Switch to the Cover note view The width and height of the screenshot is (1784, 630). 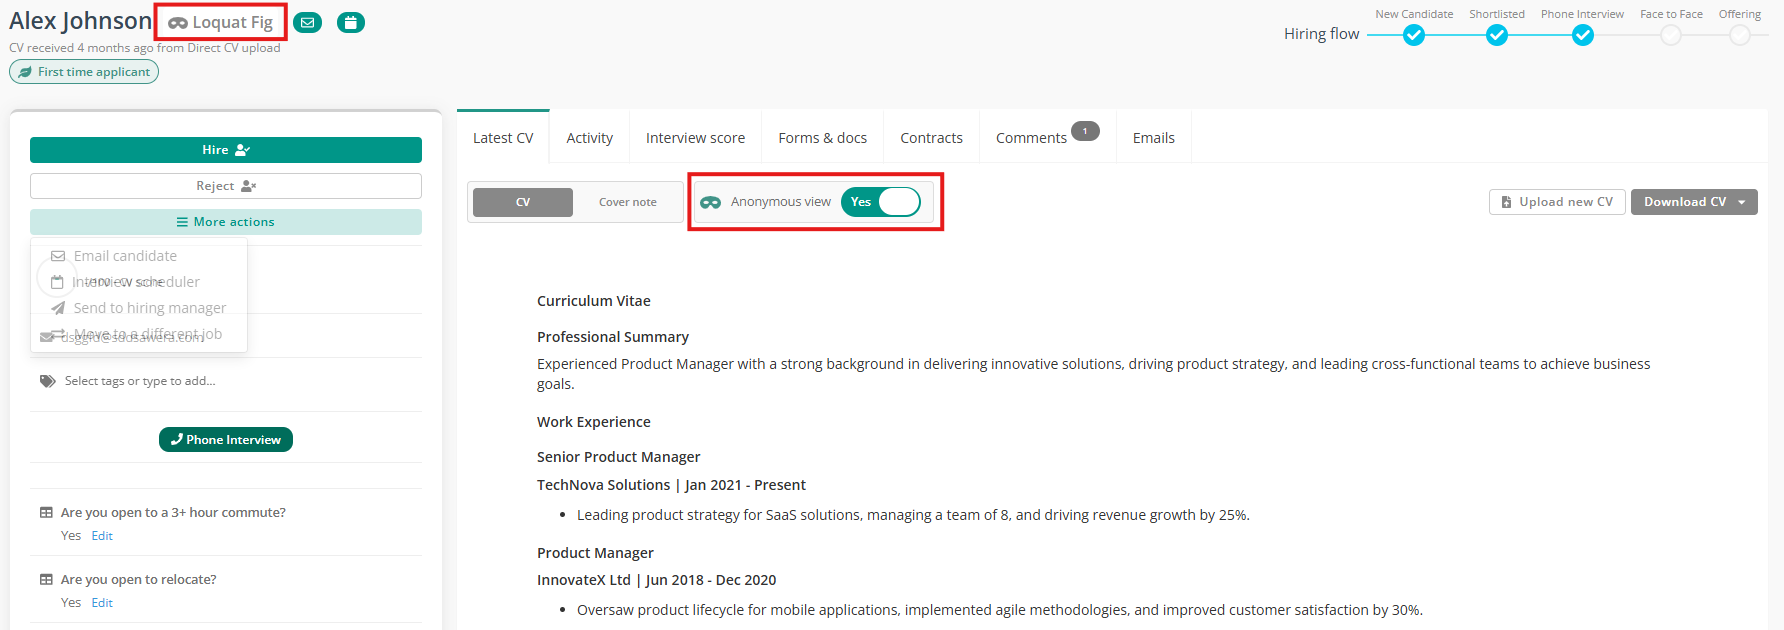[x=627, y=202]
